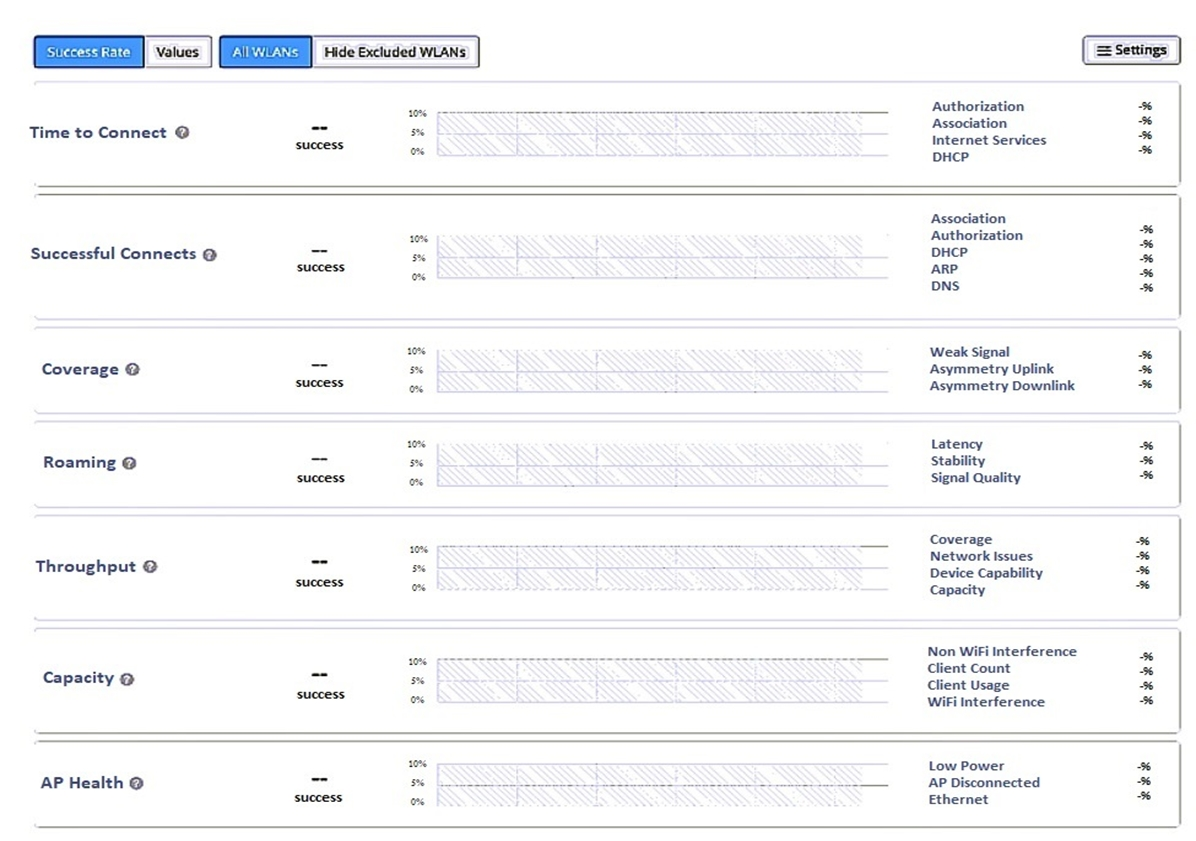Choose Hide Excluded WLANs

coord(395,52)
